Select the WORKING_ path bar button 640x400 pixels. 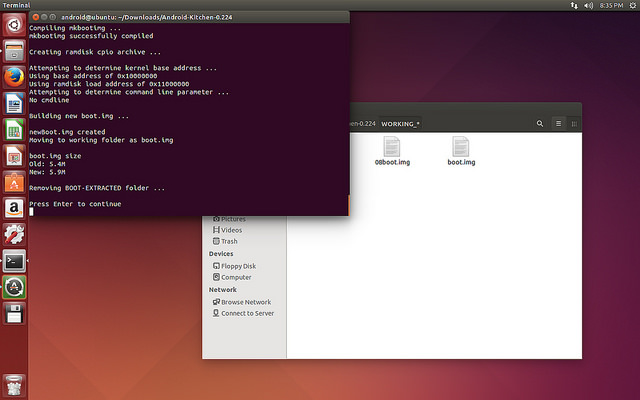(x=400, y=124)
